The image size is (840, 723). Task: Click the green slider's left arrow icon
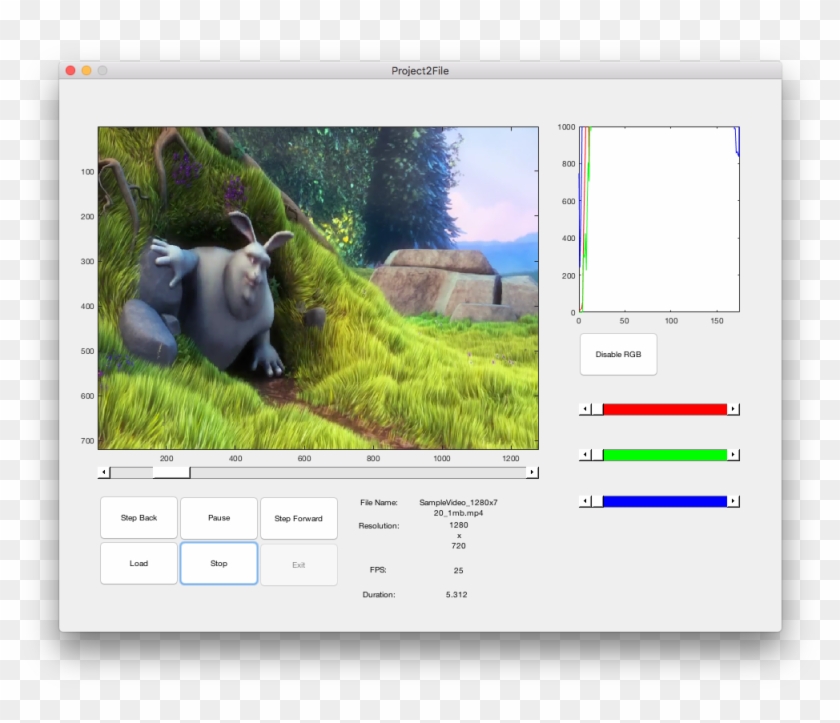(x=585, y=454)
